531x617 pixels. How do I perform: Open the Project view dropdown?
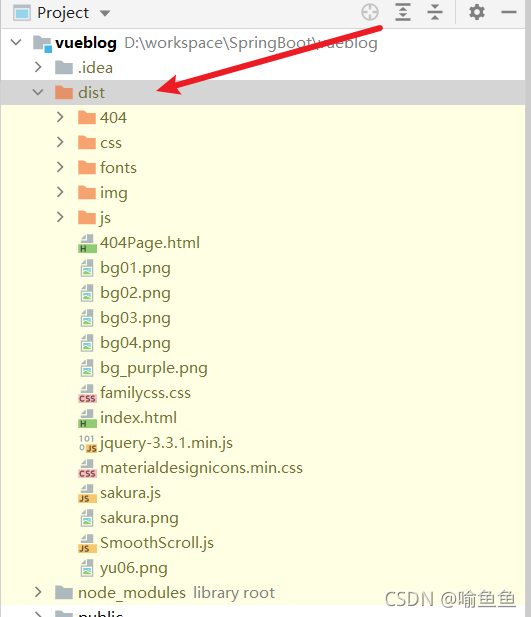(105, 13)
